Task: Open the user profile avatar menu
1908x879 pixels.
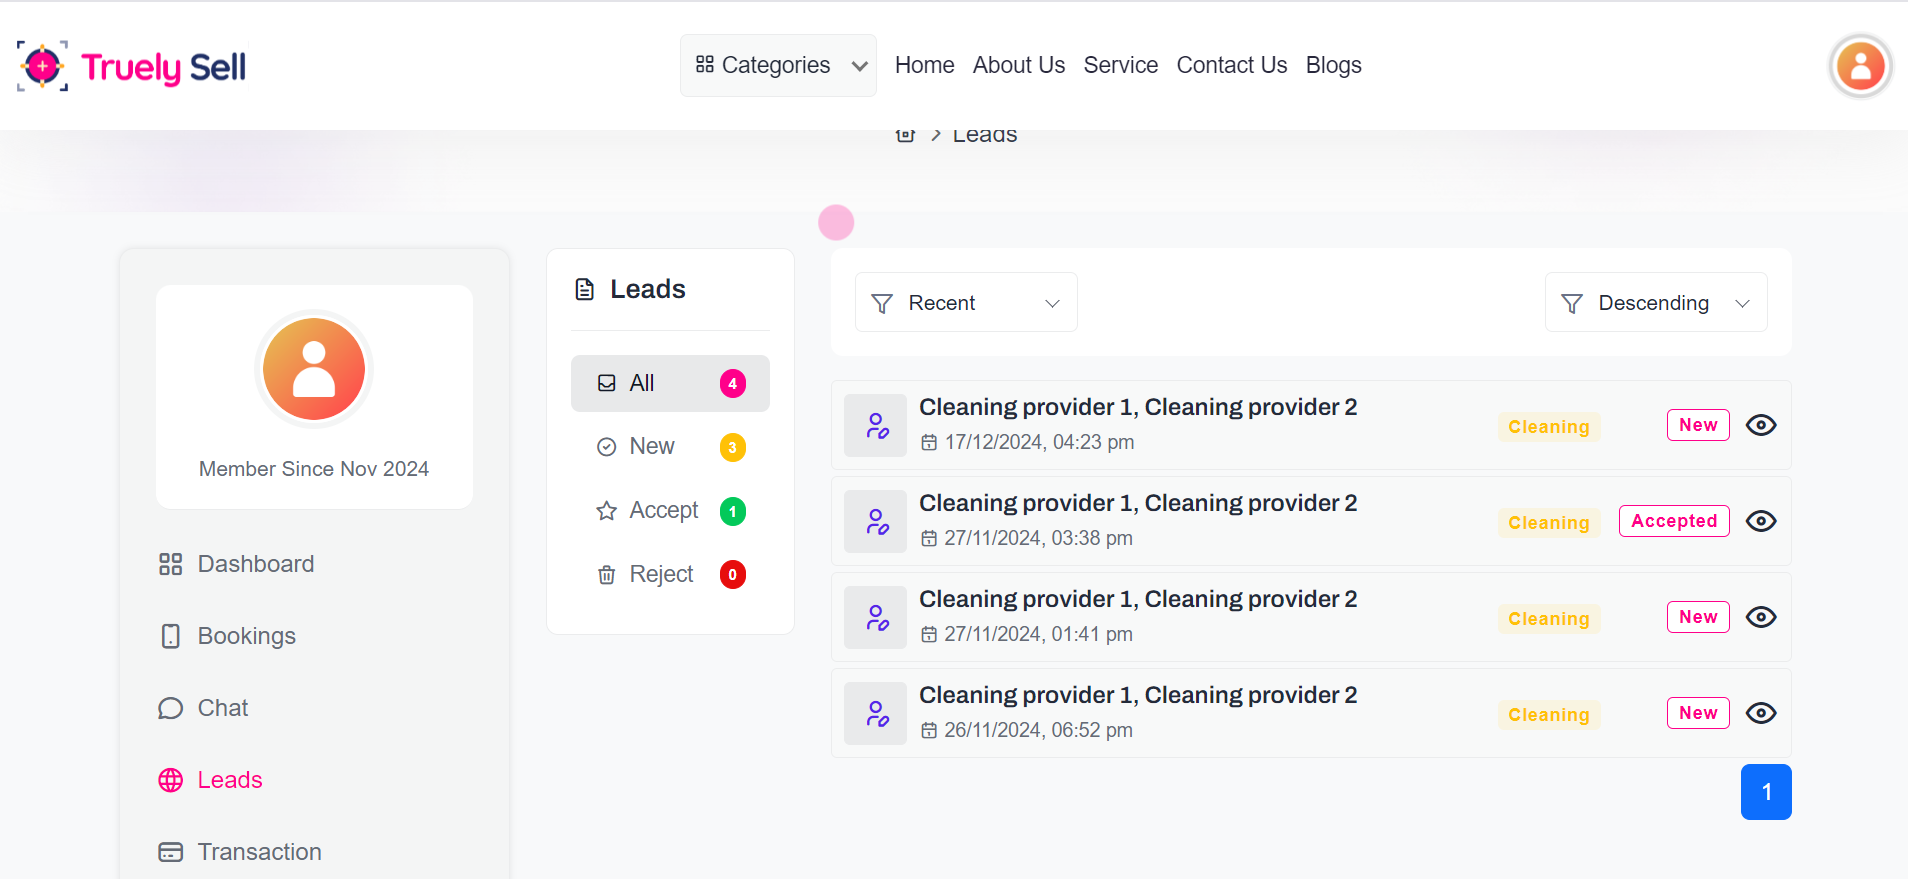Action: 1860,67
